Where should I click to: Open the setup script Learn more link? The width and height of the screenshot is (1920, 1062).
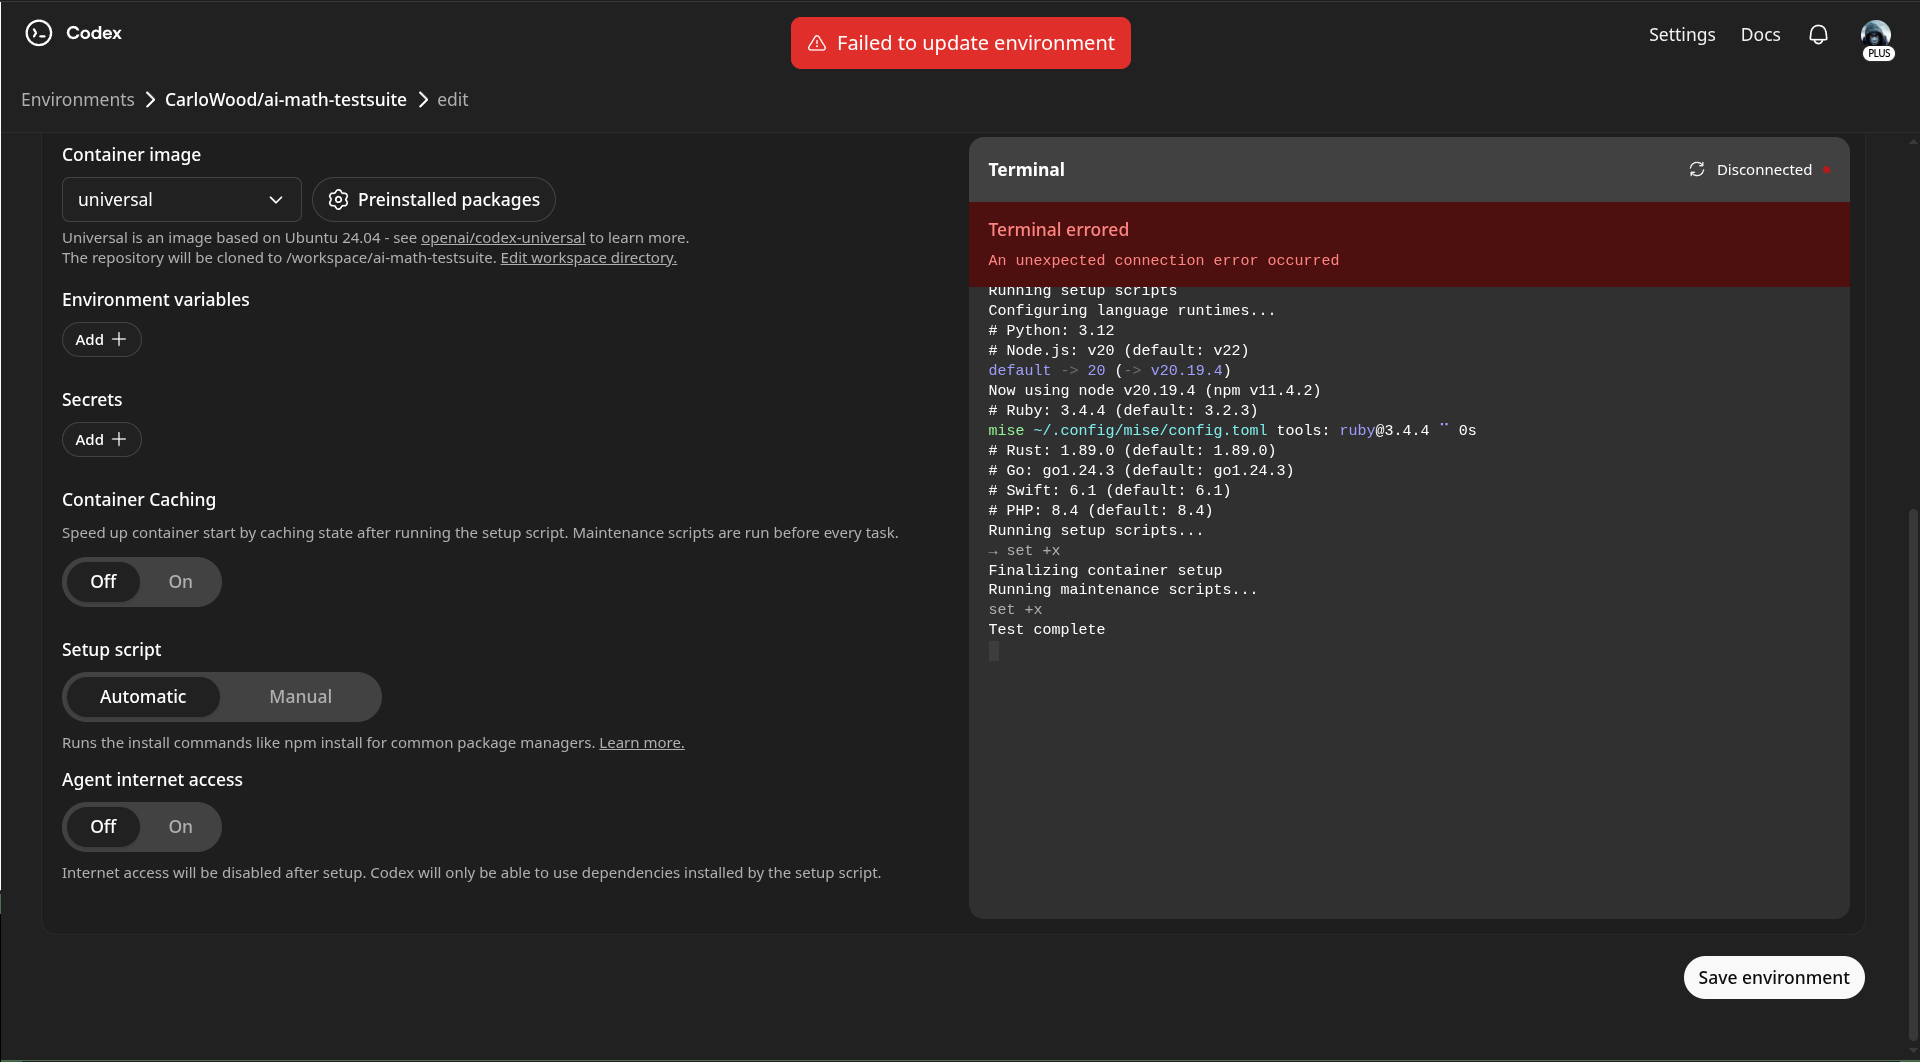click(642, 743)
